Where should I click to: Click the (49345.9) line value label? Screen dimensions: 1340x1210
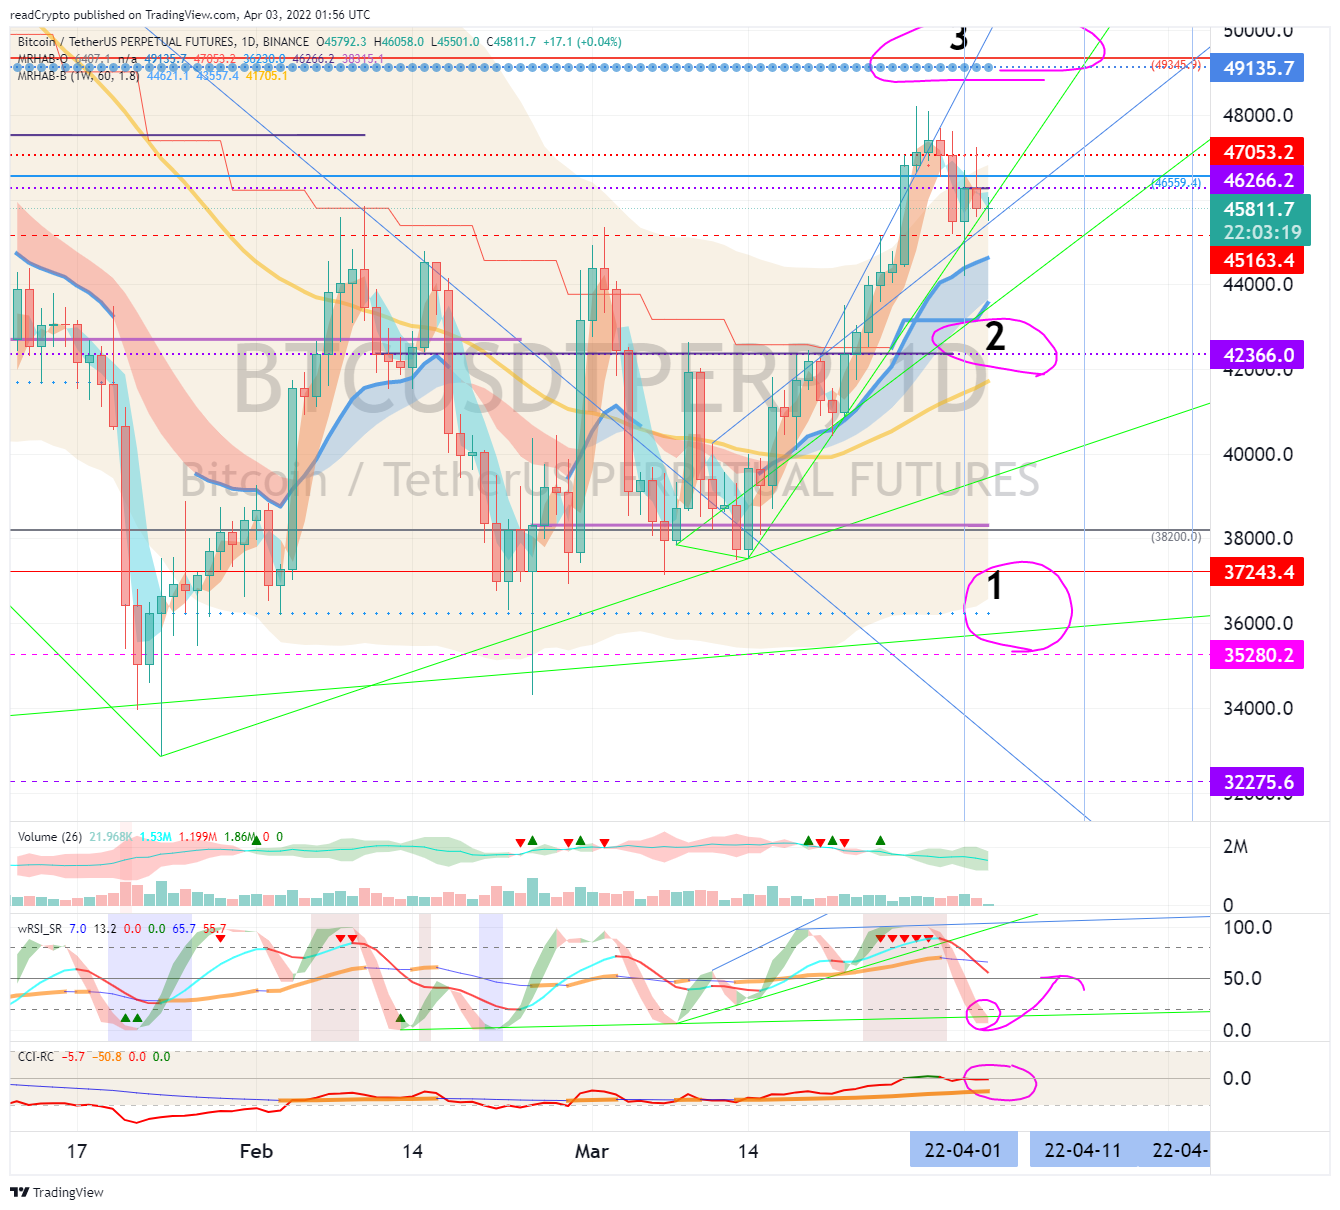(x=1176, y=64)
